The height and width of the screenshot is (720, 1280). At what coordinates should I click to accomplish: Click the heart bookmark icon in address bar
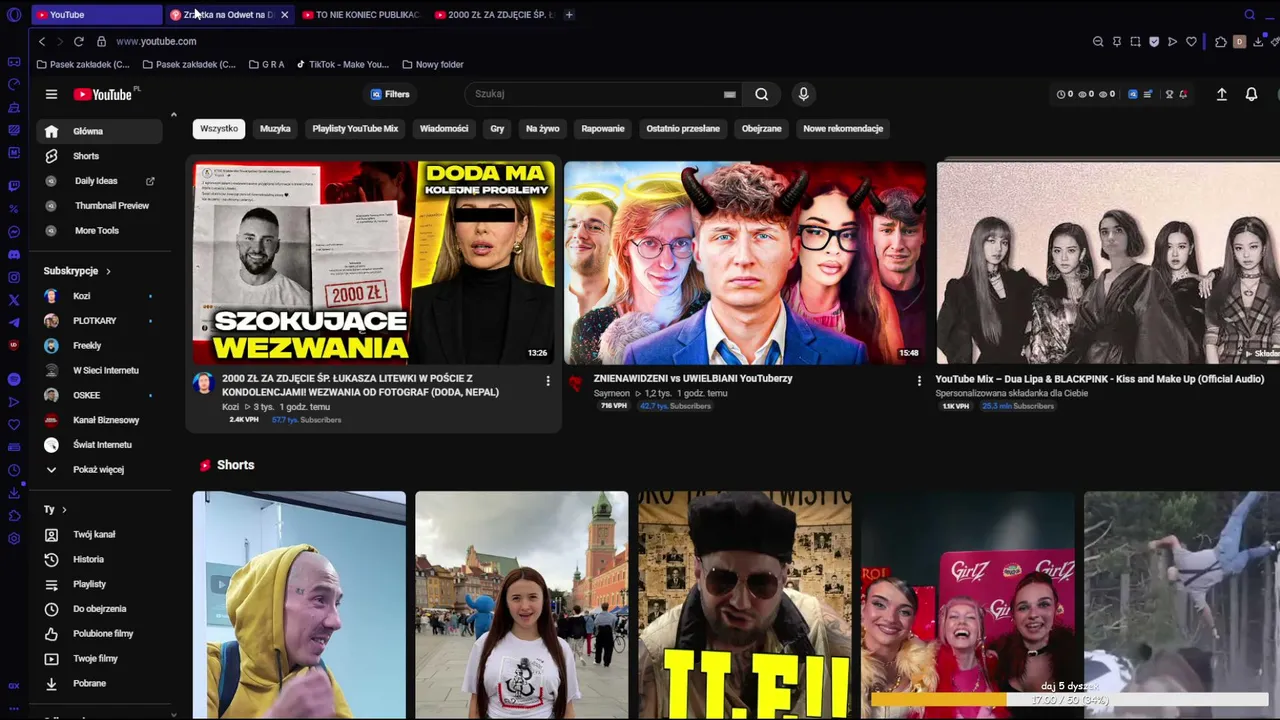[x=1191, y=41]
